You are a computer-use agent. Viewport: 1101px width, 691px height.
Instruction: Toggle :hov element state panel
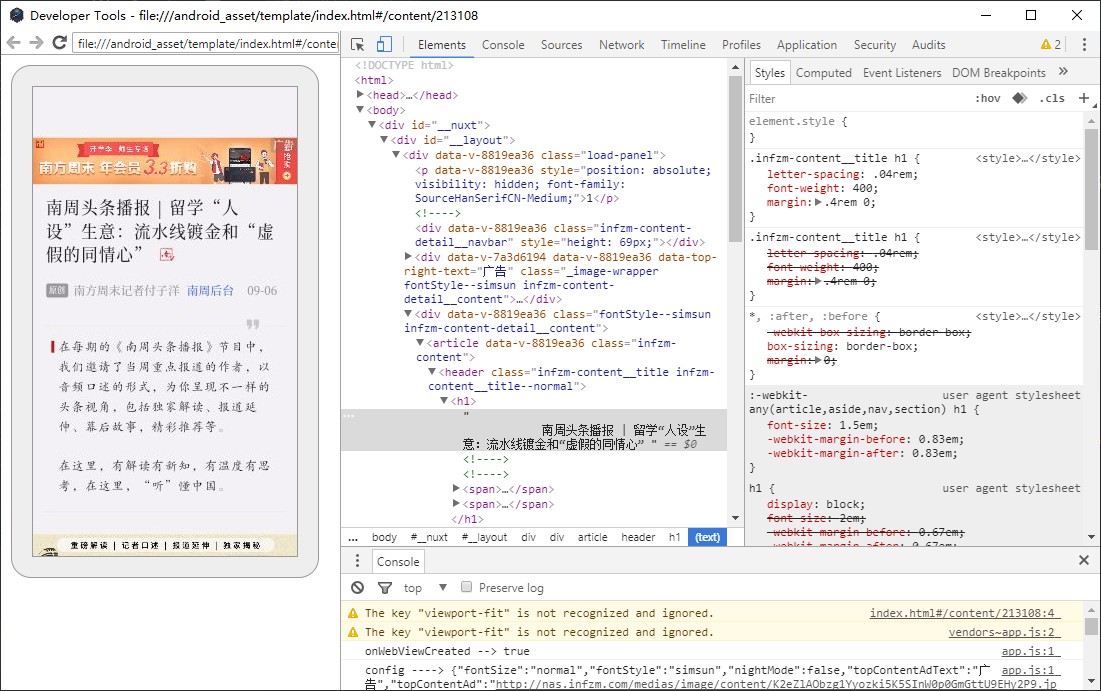point(987,98)
